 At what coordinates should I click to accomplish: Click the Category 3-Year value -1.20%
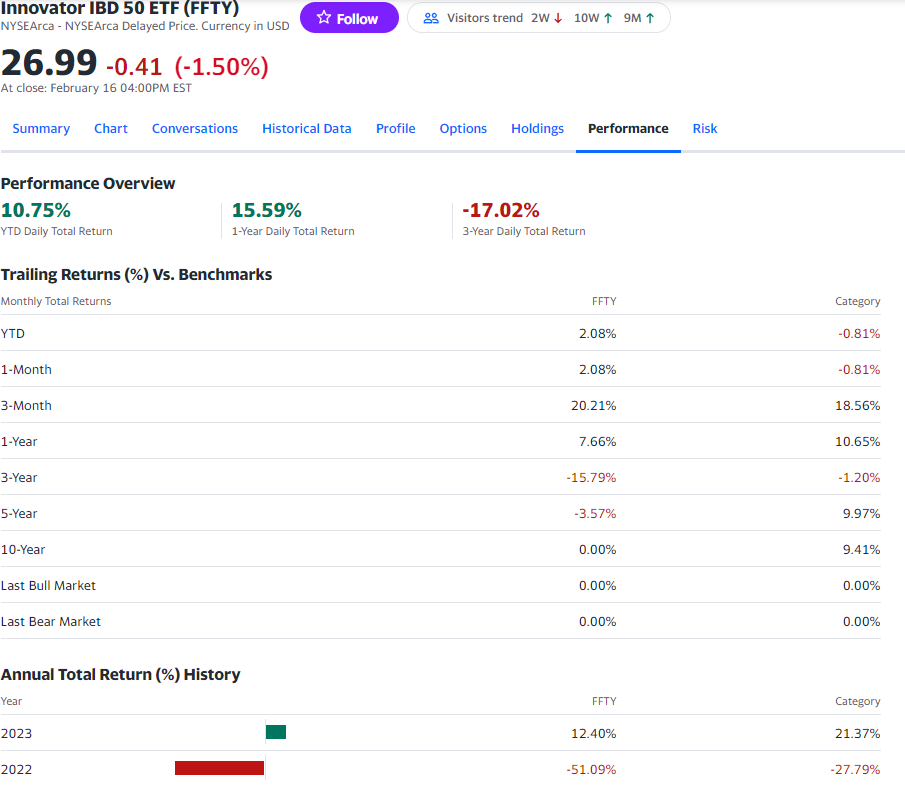[x=859, y=478]
